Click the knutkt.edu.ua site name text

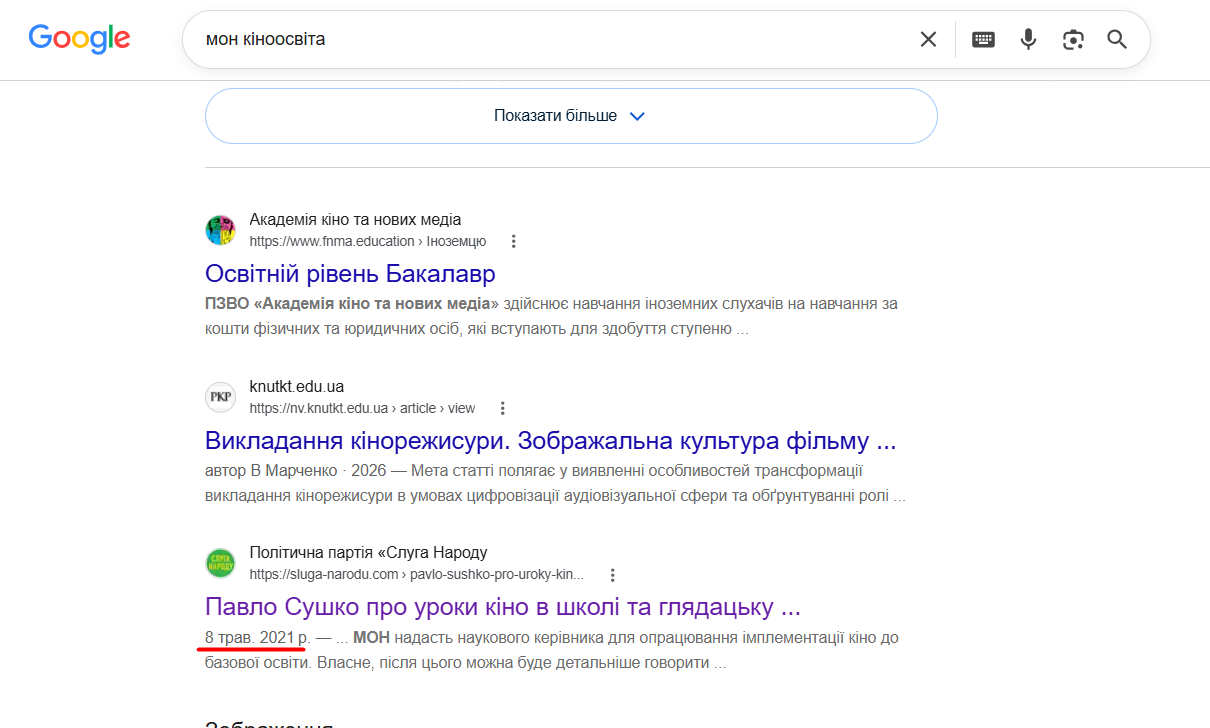click(296, 387)
